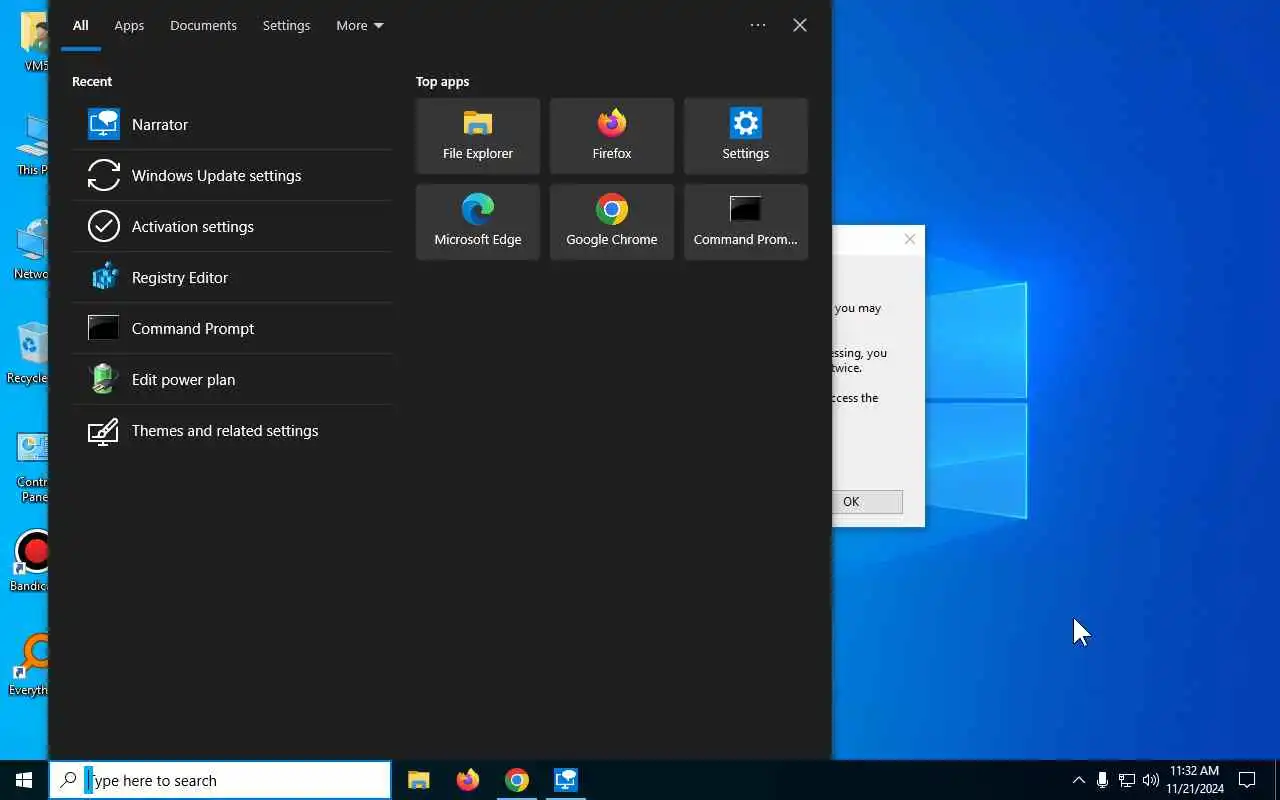Screen dimensions: 1280x800
Task: Open the volume tray icon
Action: pos(1150,780)
